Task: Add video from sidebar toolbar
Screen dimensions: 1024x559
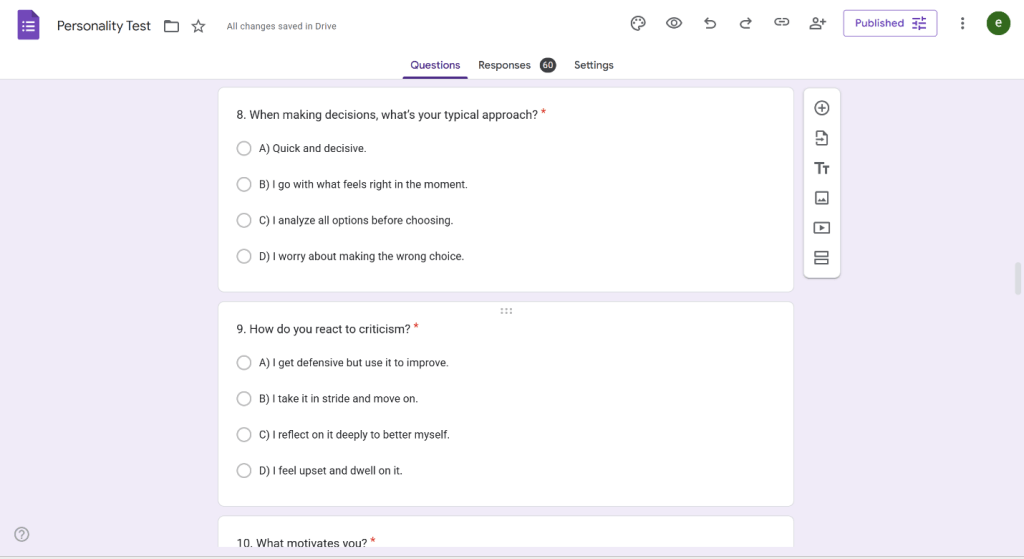Action: pyautogui.click(x=821, y=228)
